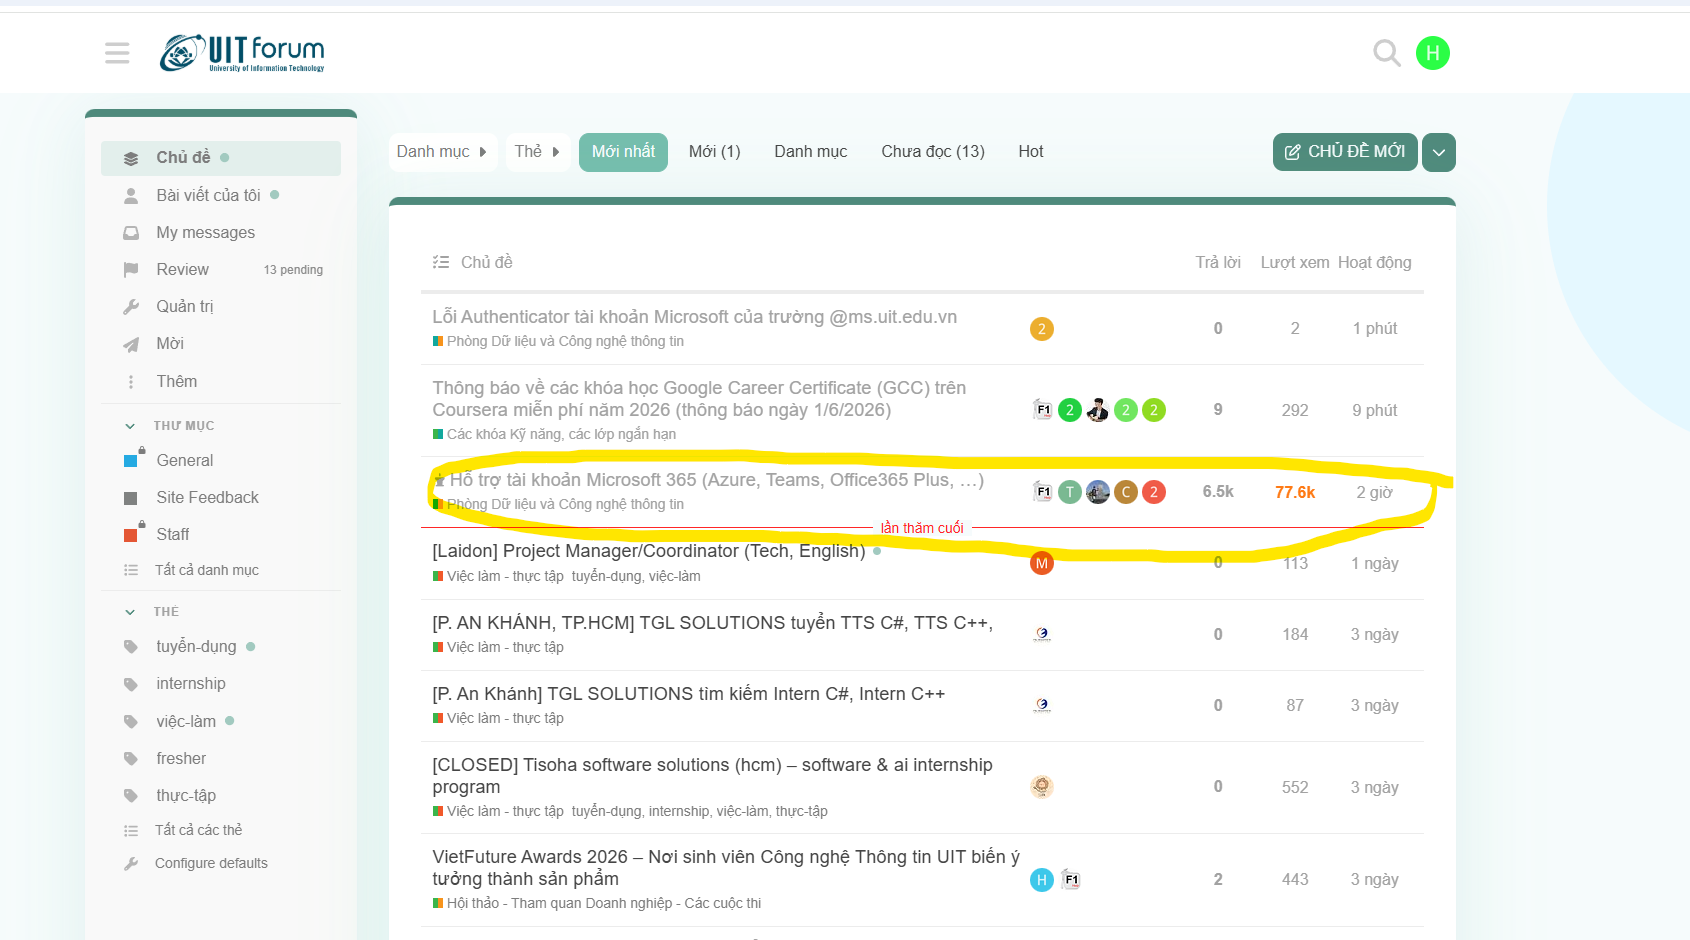
Task: Click the Chủ đề layers icon in sidebar
Action: pyautogui.click(x=131, y=158)
